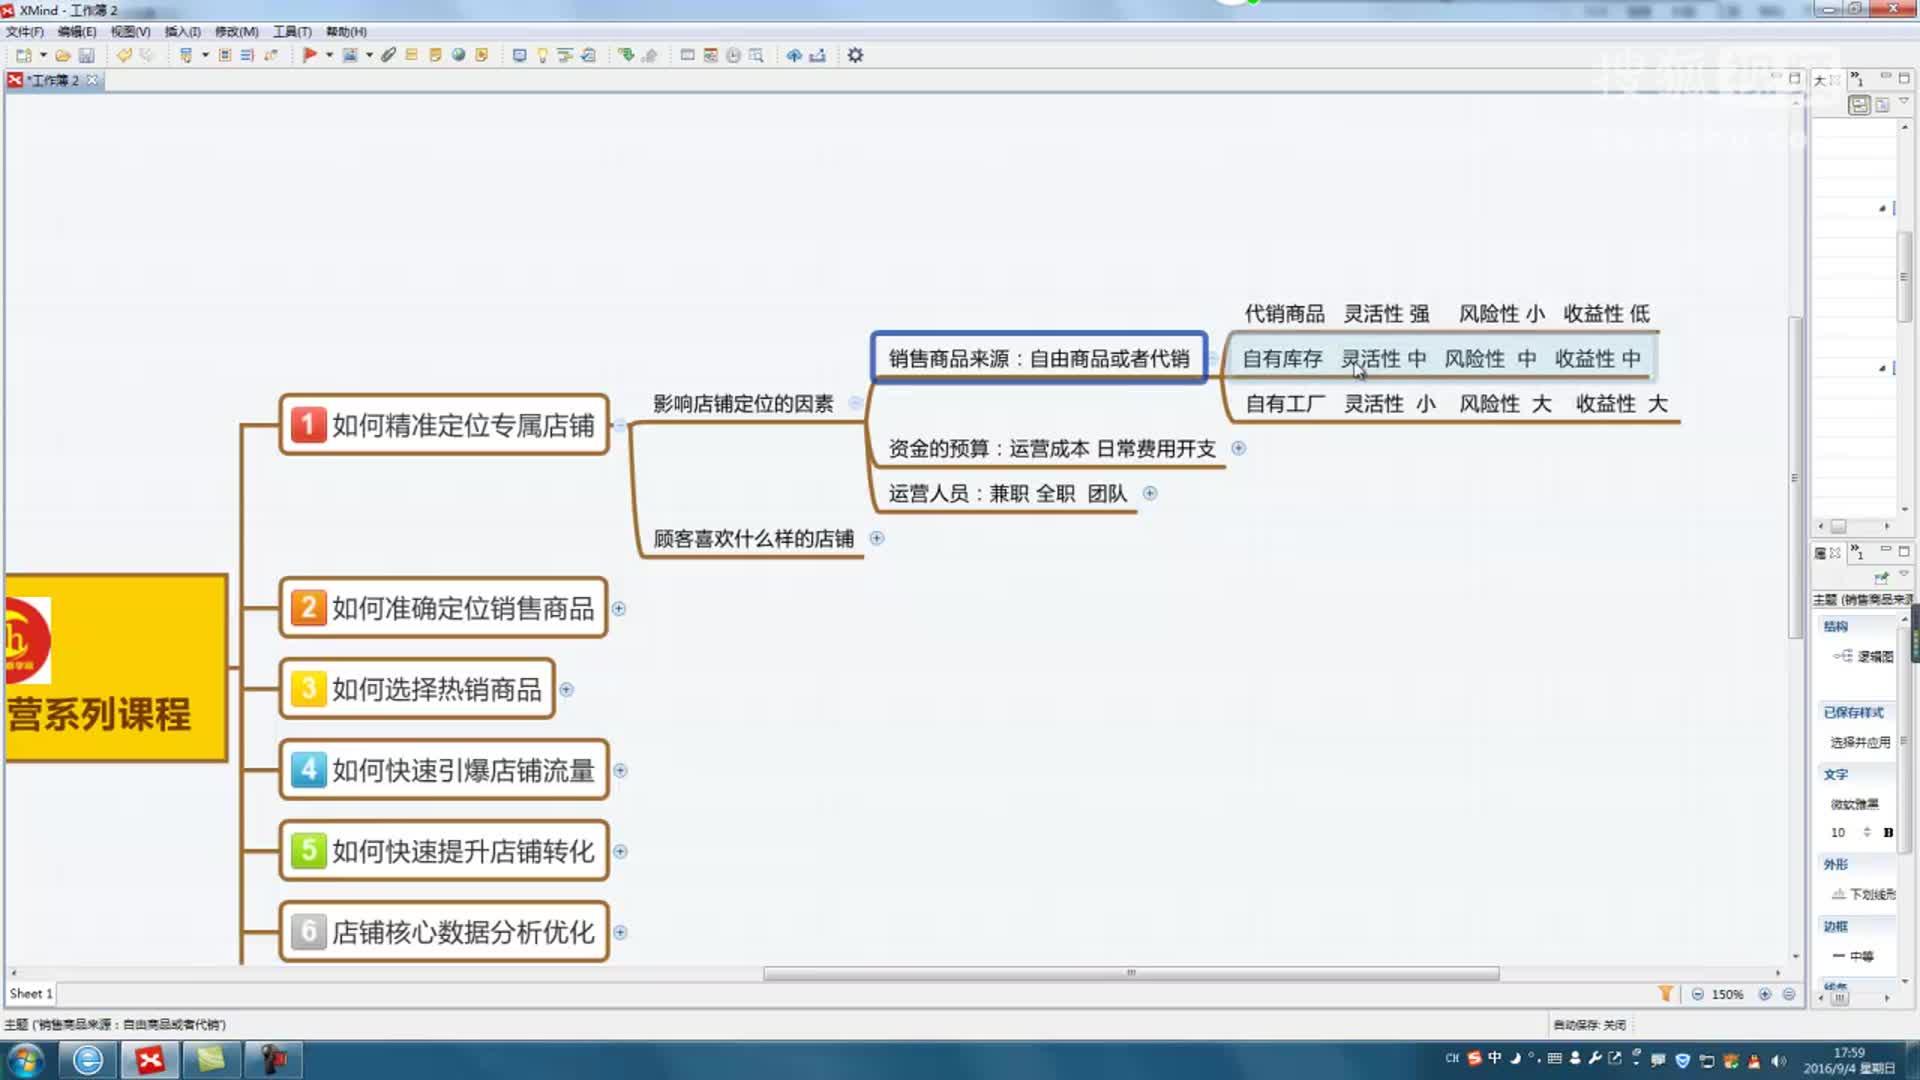1920x1080 pixels.
Task: Switch input language via the 中 tray indicator
Action: click(x=1494, y=1059)
